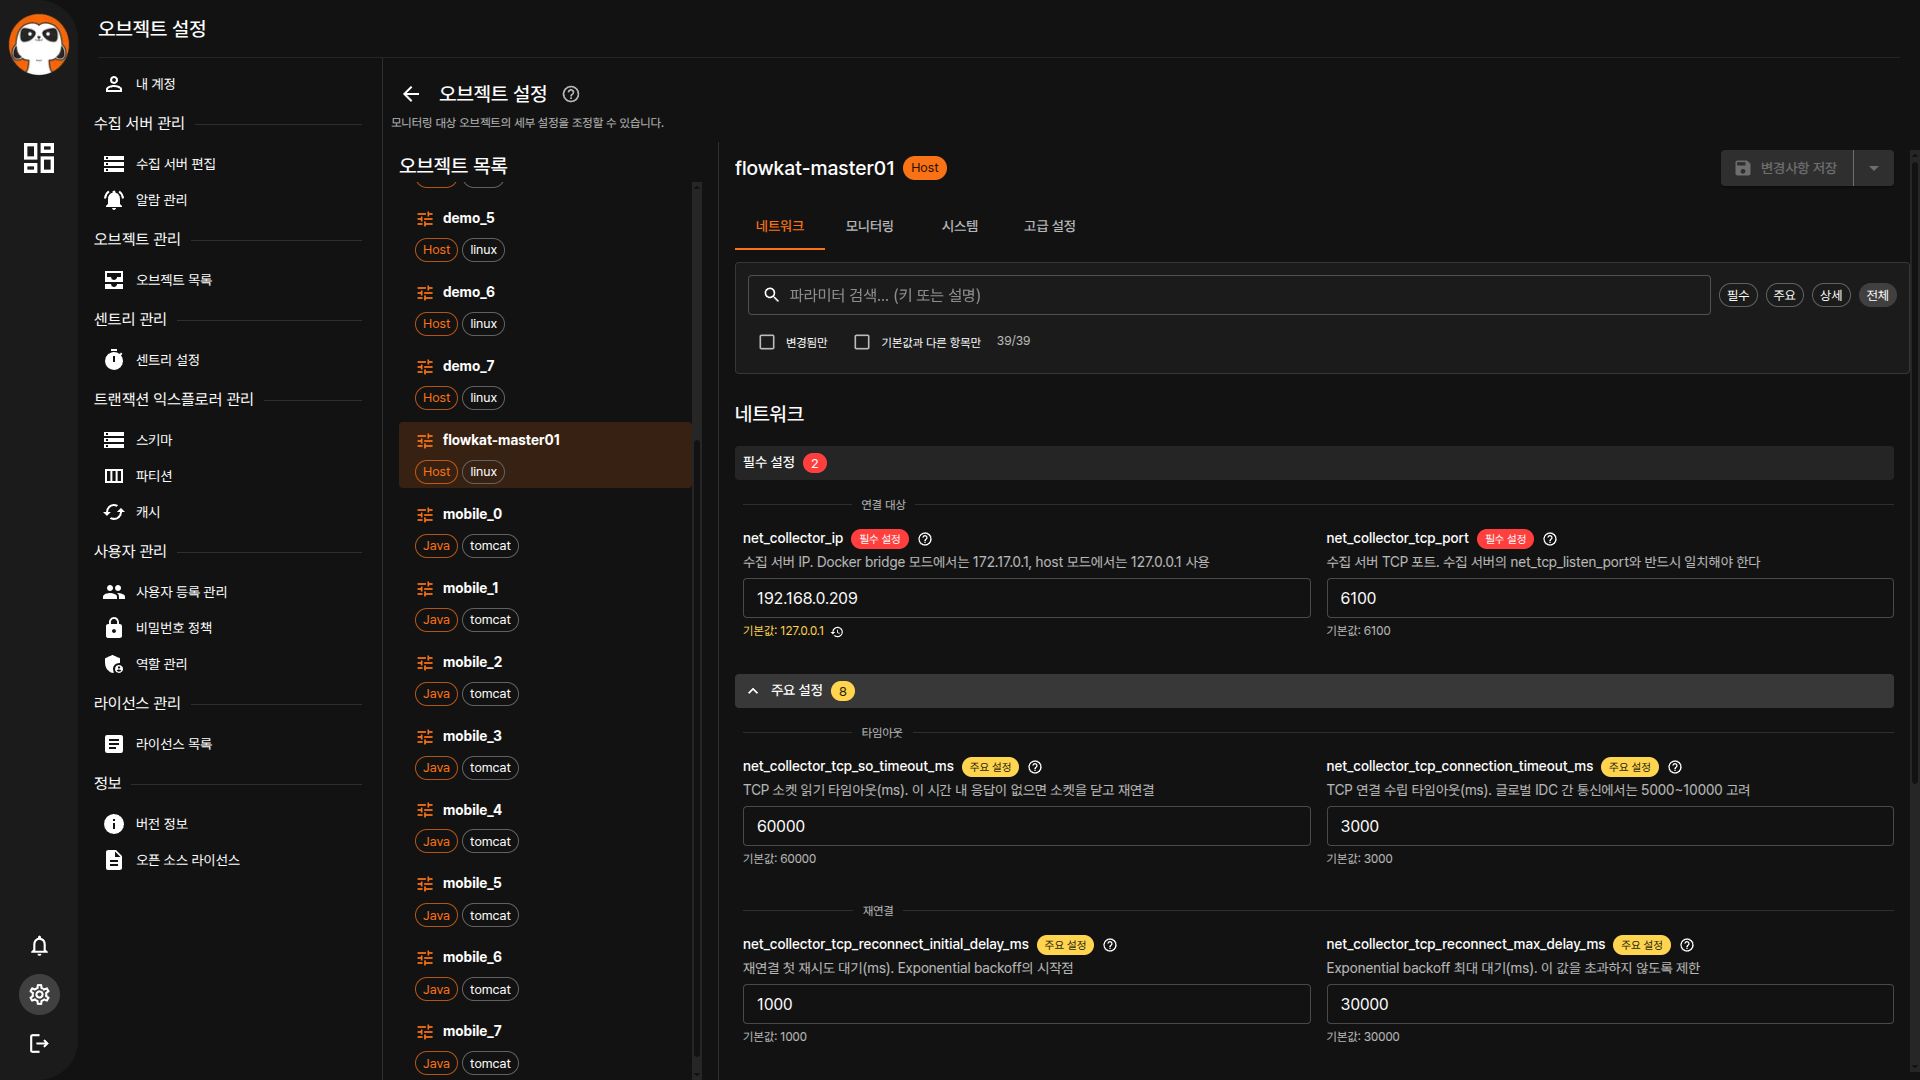
Task: Click the 변경사항 저장 button
Action: click(1786, 168)
